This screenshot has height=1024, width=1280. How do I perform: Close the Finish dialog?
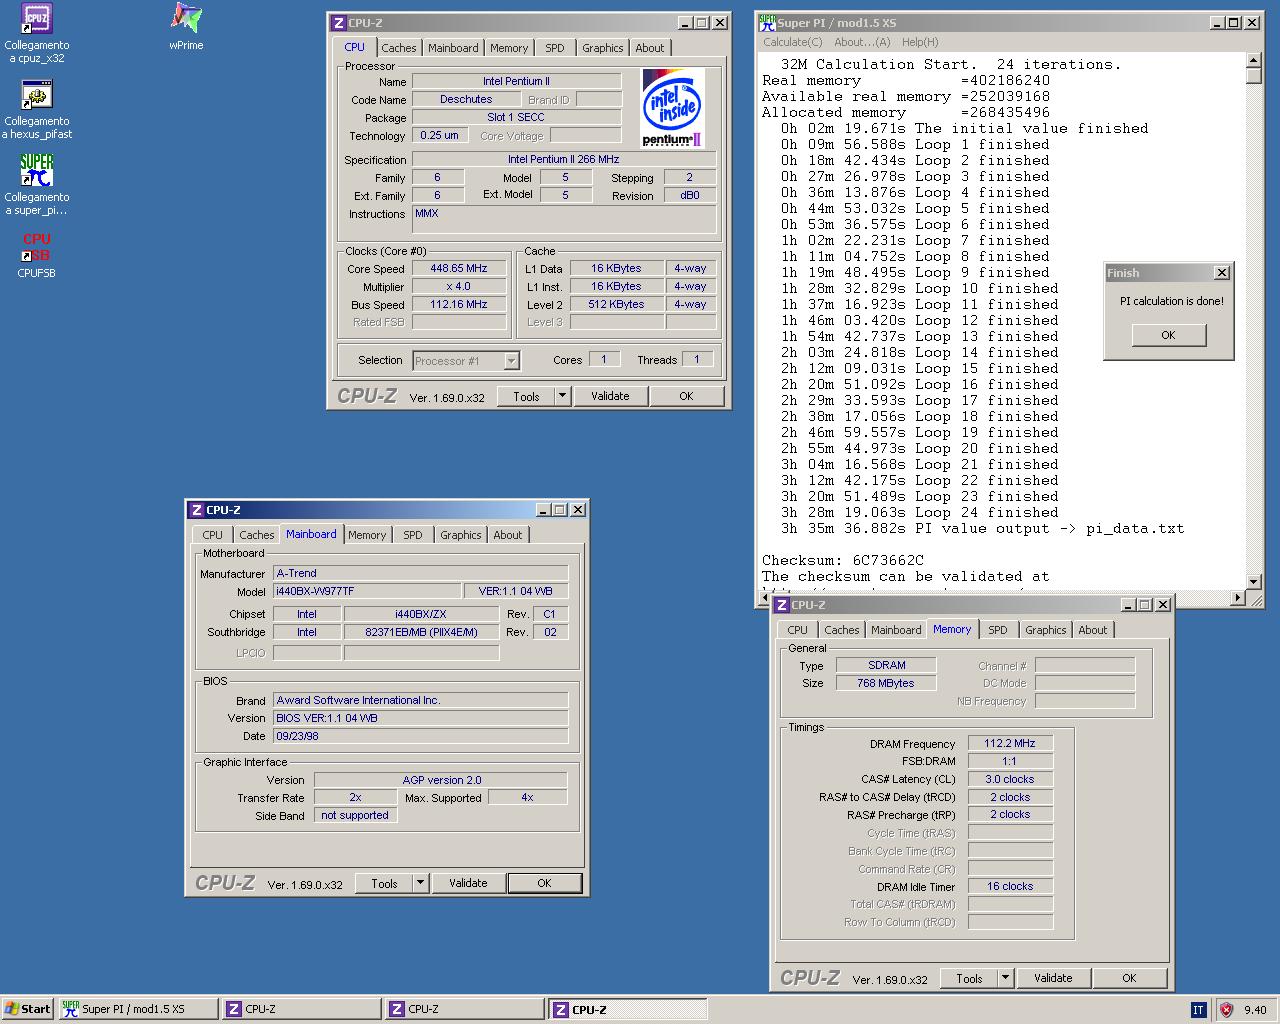coord(1221,273)
